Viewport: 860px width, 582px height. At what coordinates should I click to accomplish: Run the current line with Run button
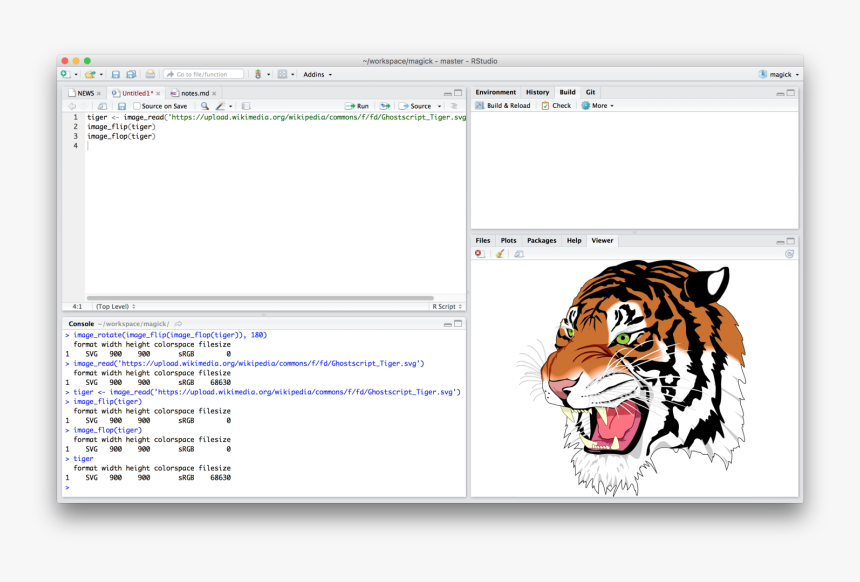[357, 106]
